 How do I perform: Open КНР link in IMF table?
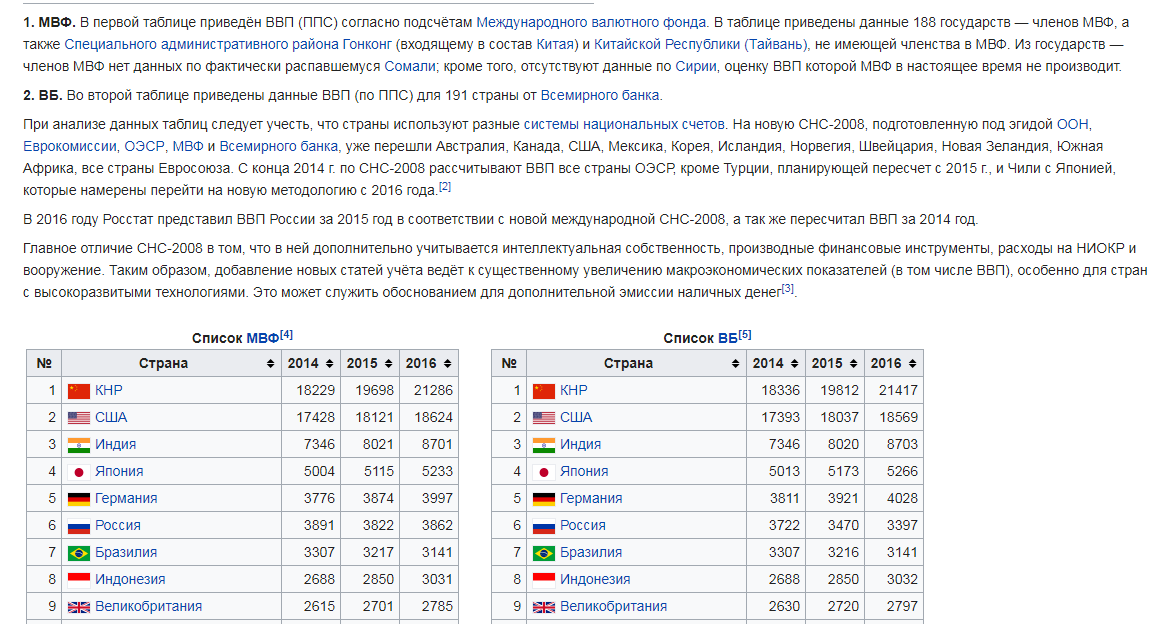pyautogui.click(x=108, y=390)
